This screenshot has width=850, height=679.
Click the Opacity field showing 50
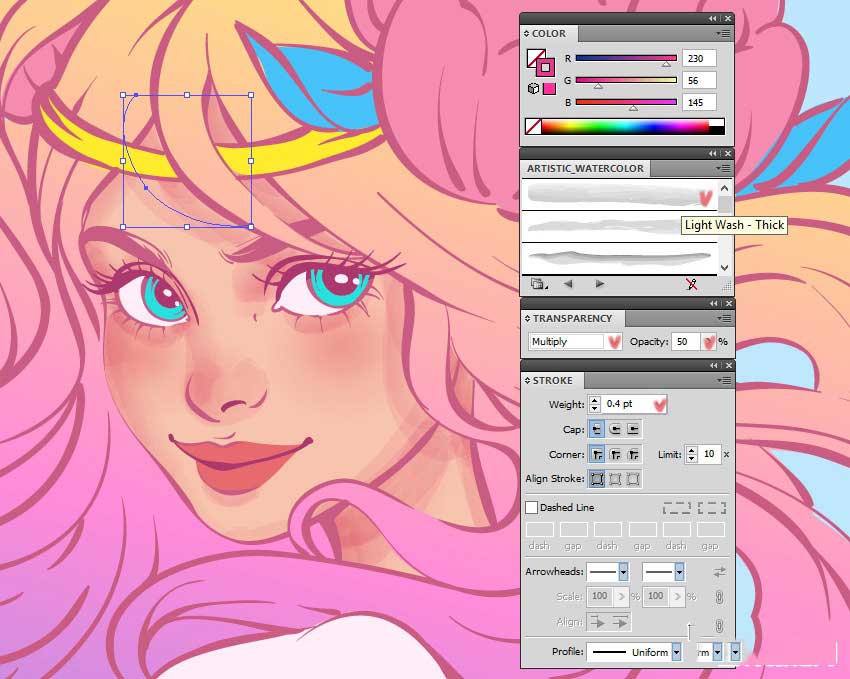[686, 341]
